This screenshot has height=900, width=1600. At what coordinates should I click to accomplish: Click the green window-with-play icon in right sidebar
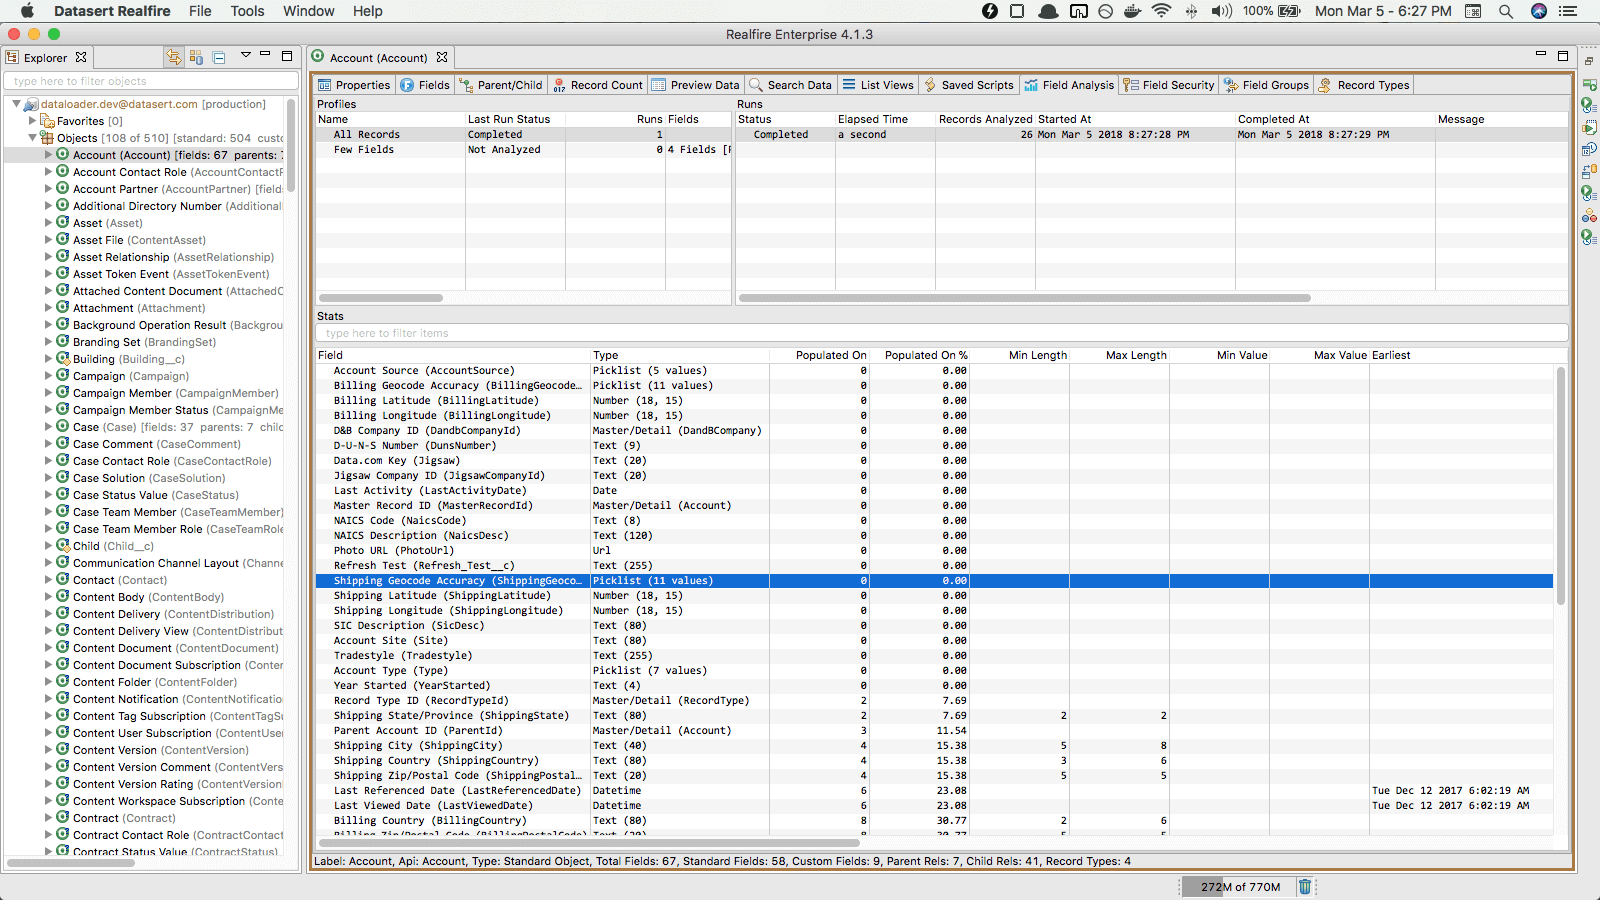(x=1589, y=84)
